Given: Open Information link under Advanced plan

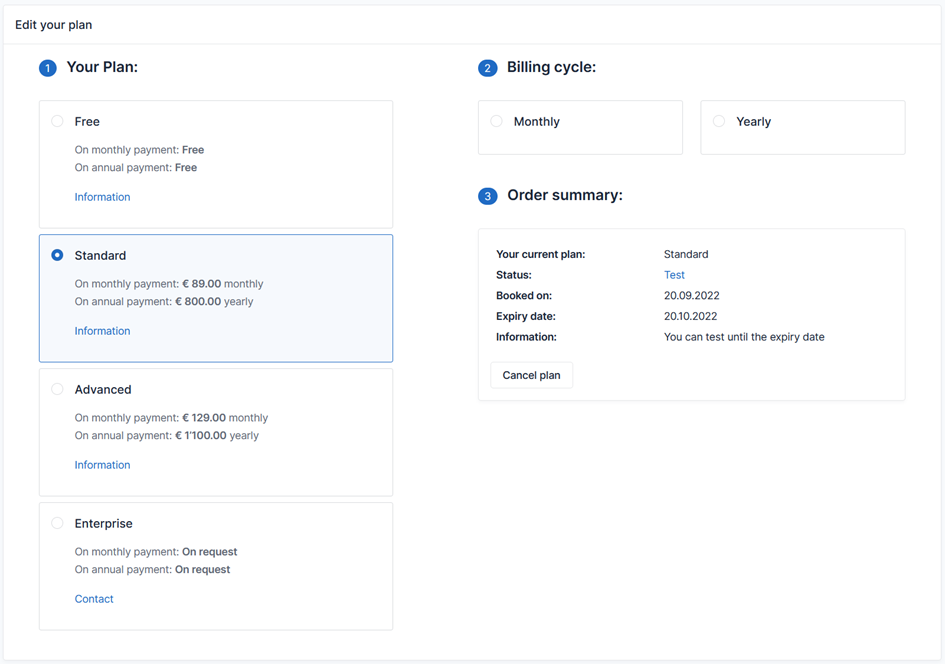Looking at the screenshot, I should coord(102,465).
